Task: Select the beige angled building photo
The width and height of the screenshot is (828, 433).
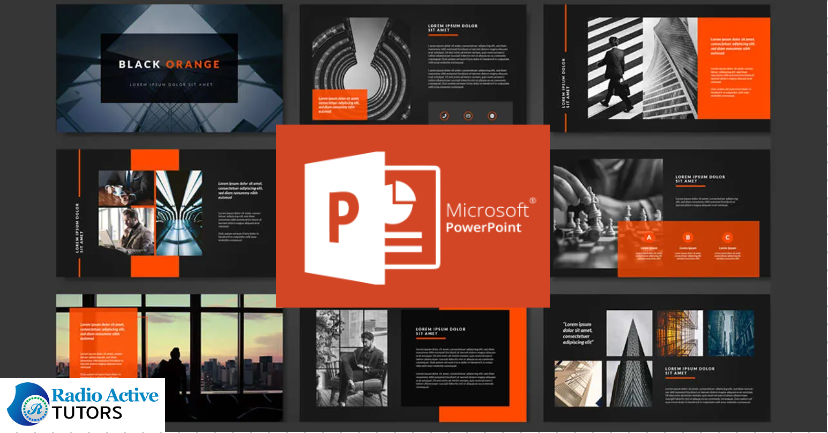Action: [x=578, y=384]
